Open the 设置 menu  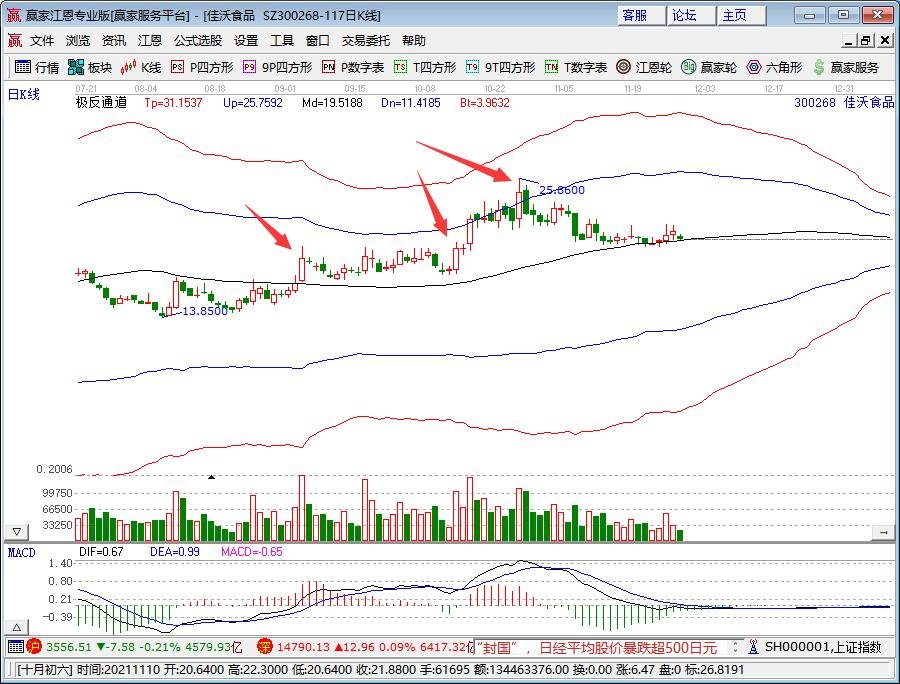246,41
